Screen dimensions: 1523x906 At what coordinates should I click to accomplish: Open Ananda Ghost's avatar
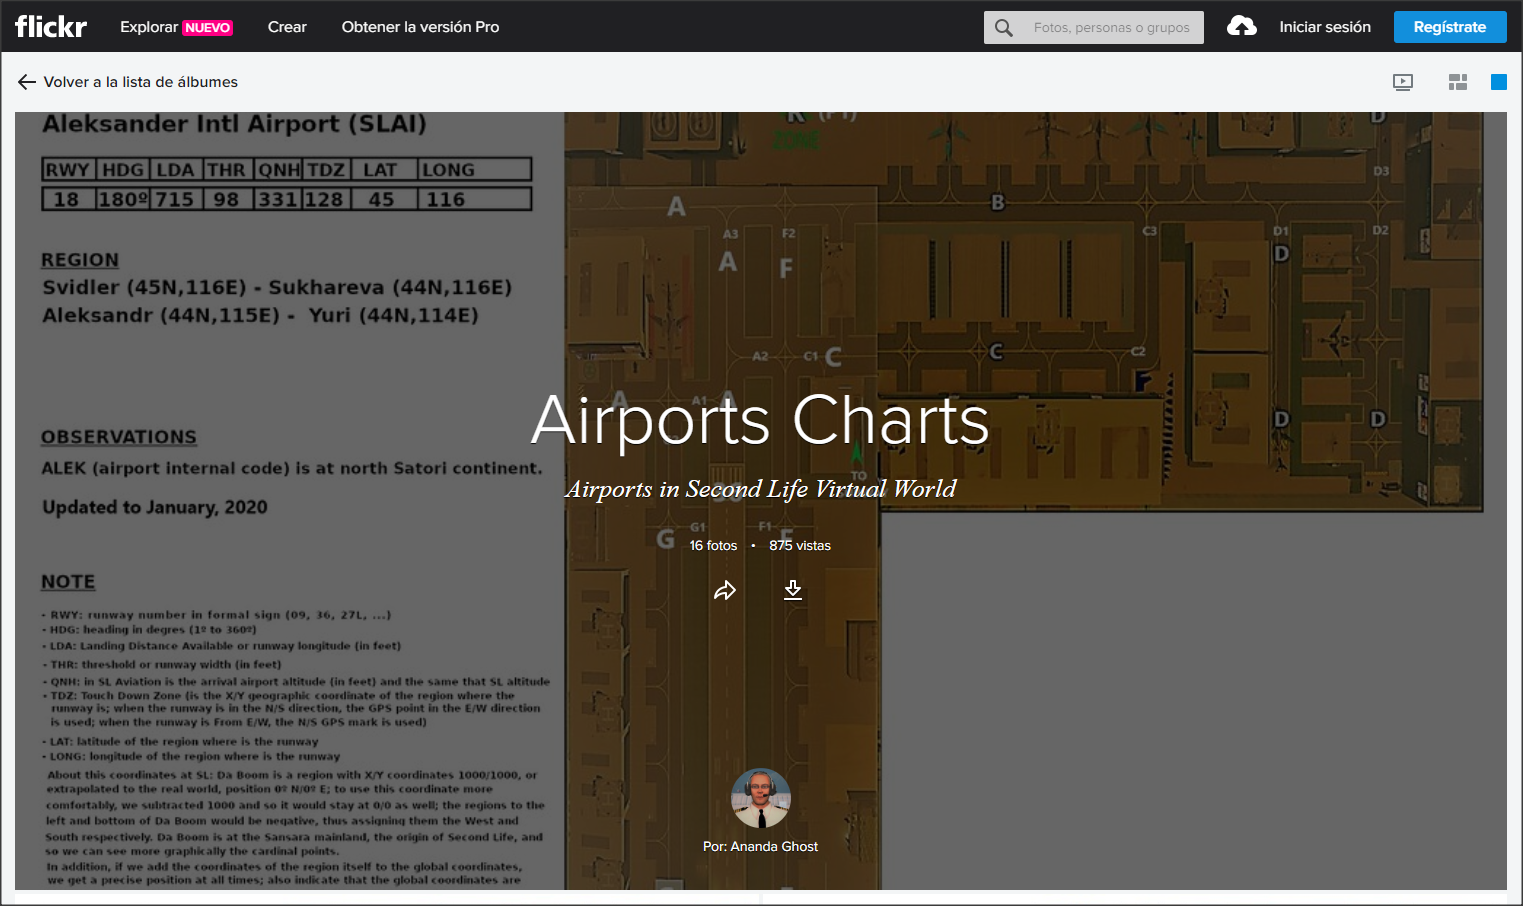coord(761,798)
